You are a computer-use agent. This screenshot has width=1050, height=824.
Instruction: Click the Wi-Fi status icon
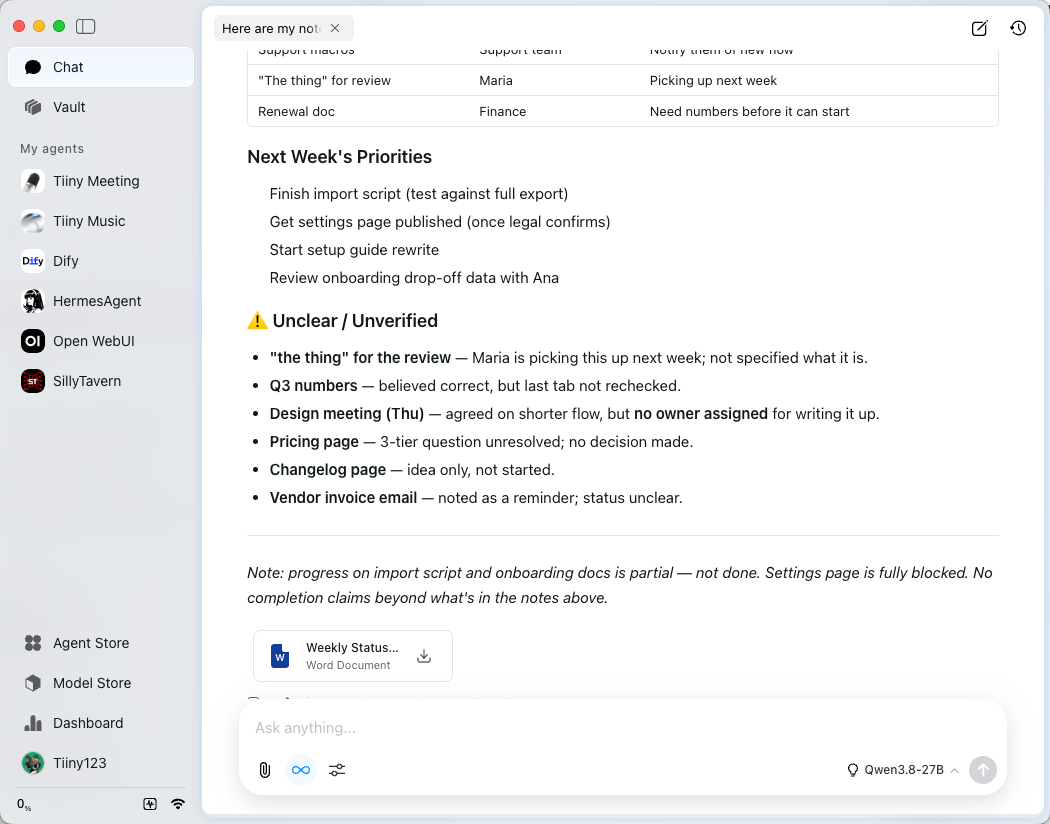coord(177,804)
